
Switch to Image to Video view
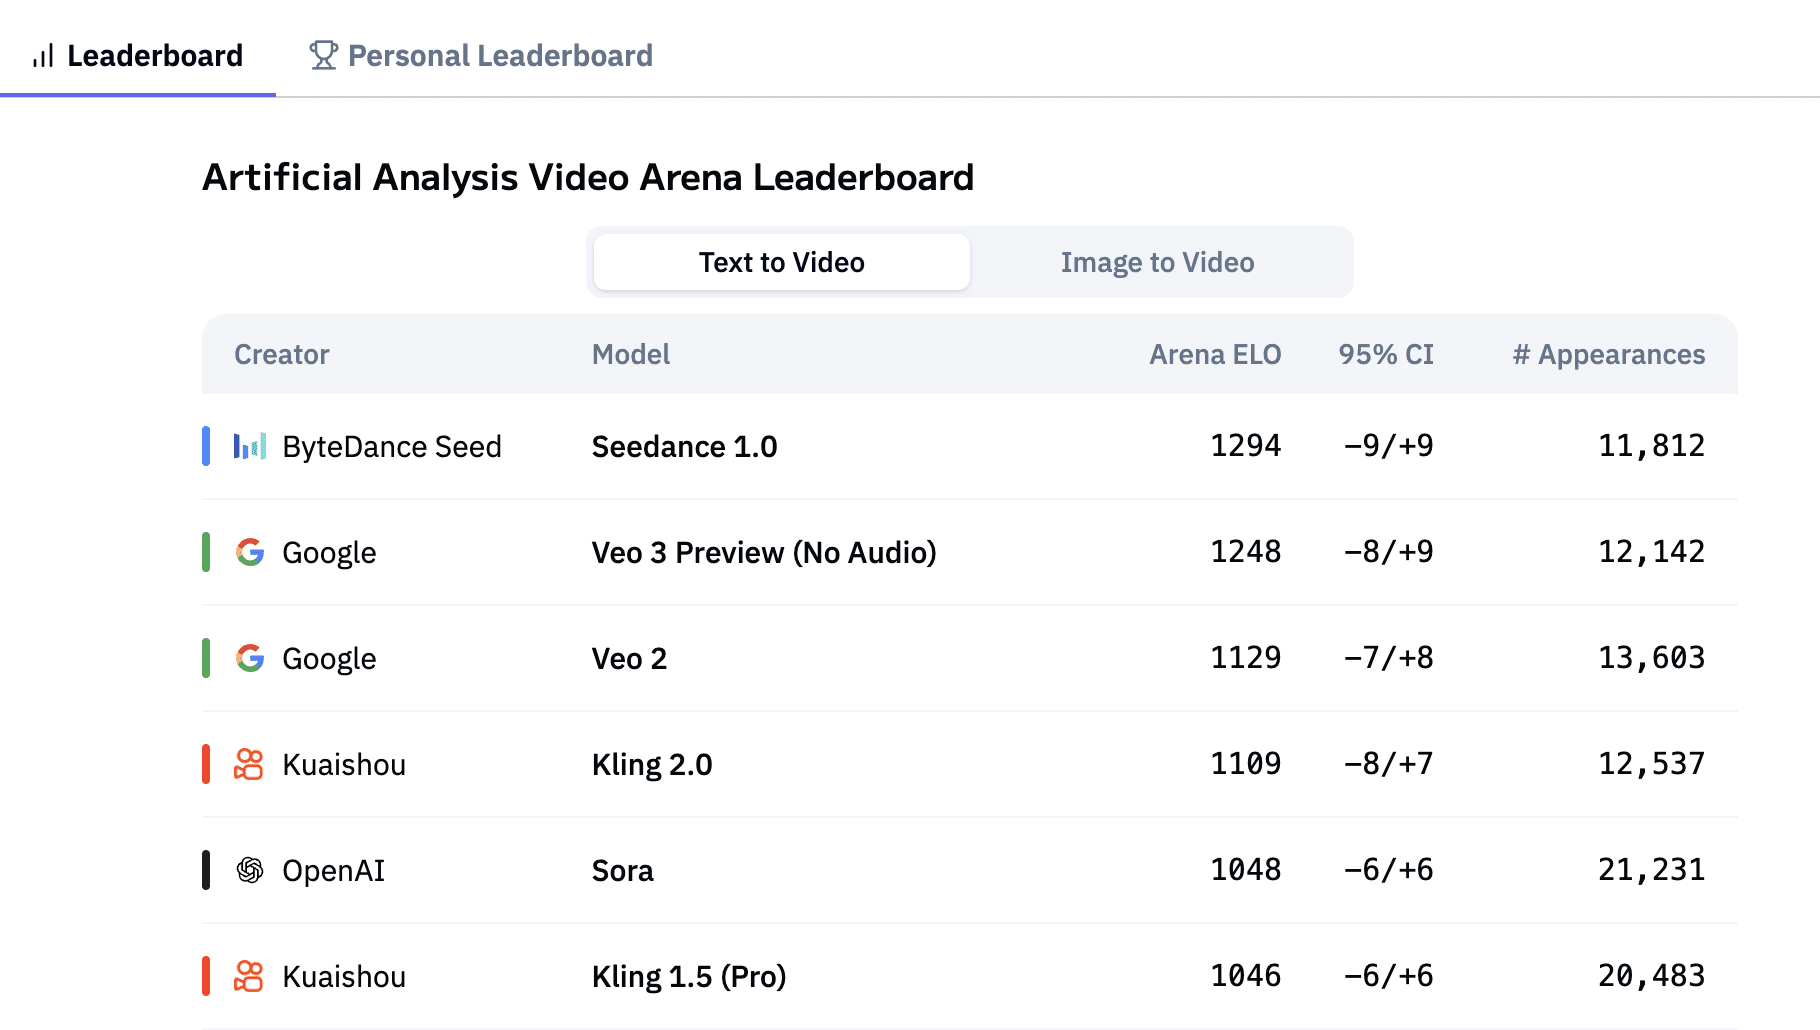[1158, 262]
